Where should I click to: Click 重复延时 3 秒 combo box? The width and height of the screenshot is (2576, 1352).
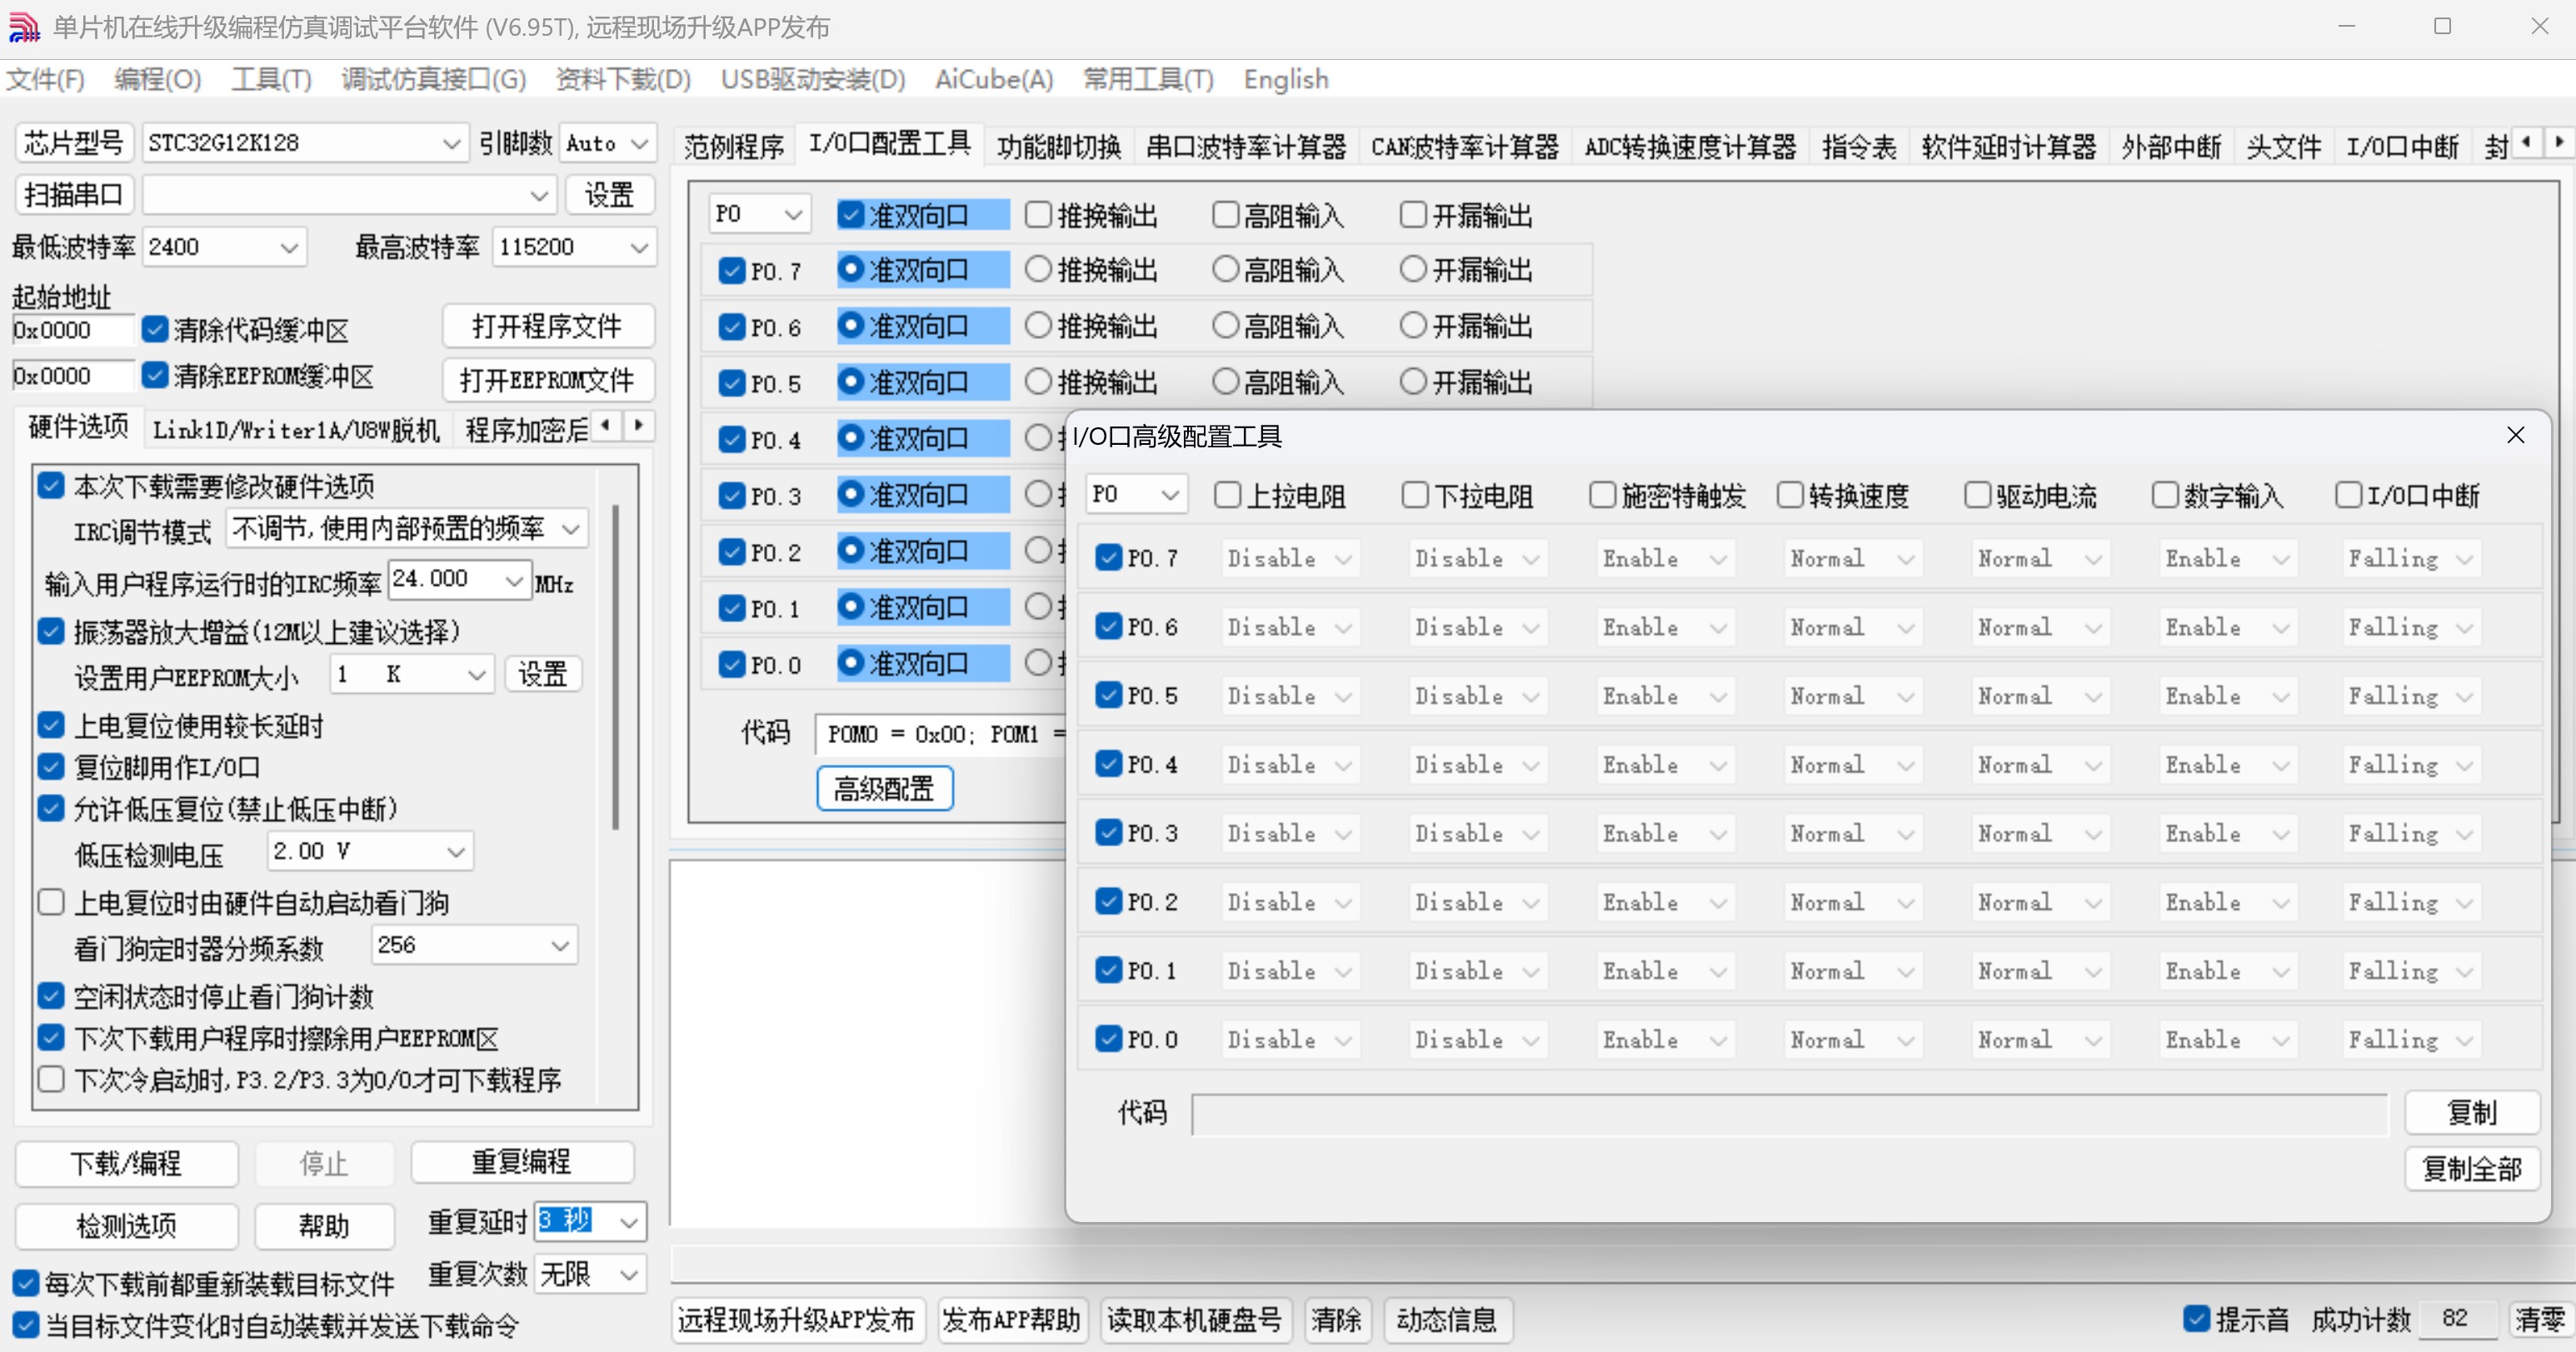pyautogui.click(x=590, y=1221)
